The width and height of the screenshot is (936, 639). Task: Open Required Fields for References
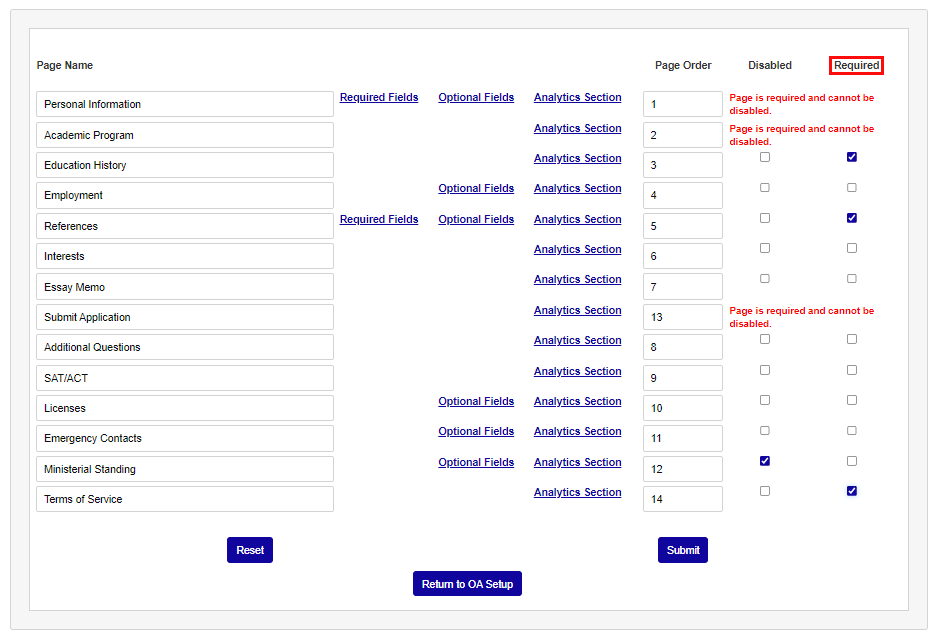coord(379,219)
